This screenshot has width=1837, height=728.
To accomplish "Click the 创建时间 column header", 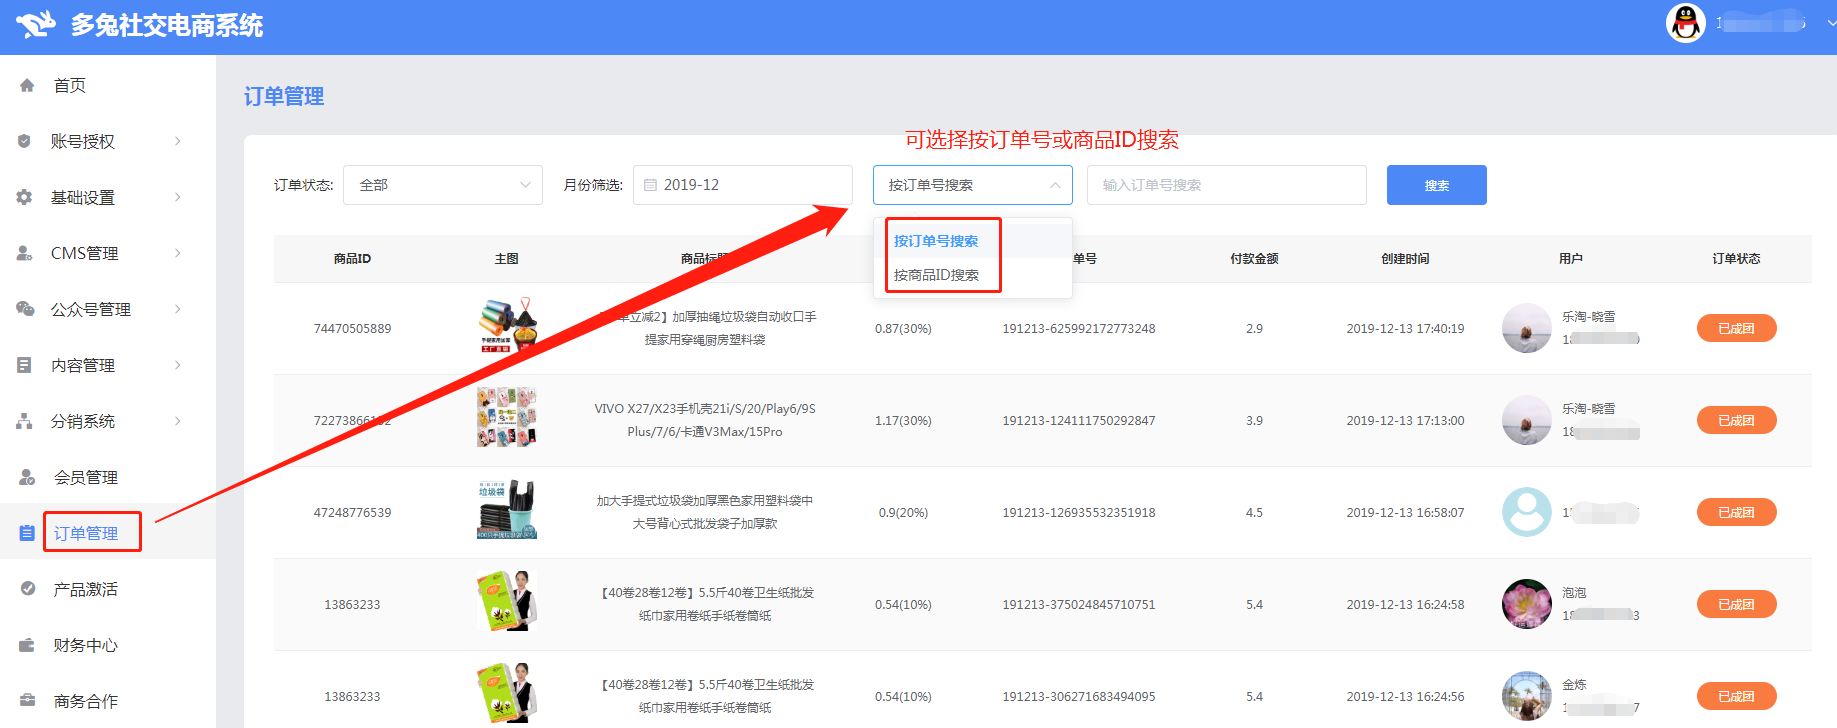I will (x=1405, y=258).
